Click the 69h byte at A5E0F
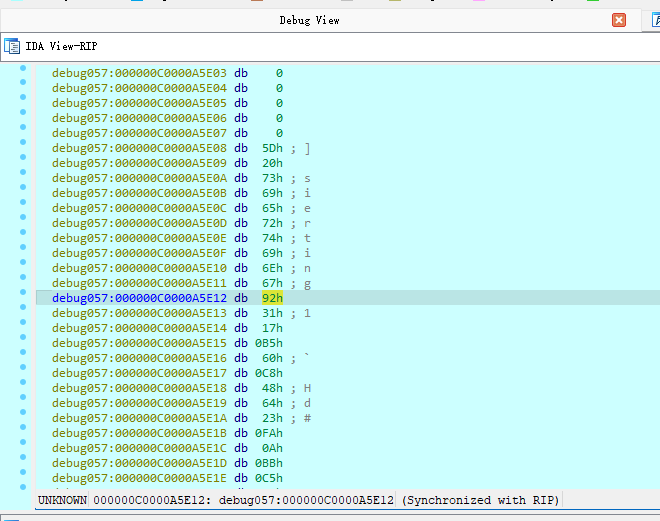The image size is (660, 521). click(x=272, y=253)
